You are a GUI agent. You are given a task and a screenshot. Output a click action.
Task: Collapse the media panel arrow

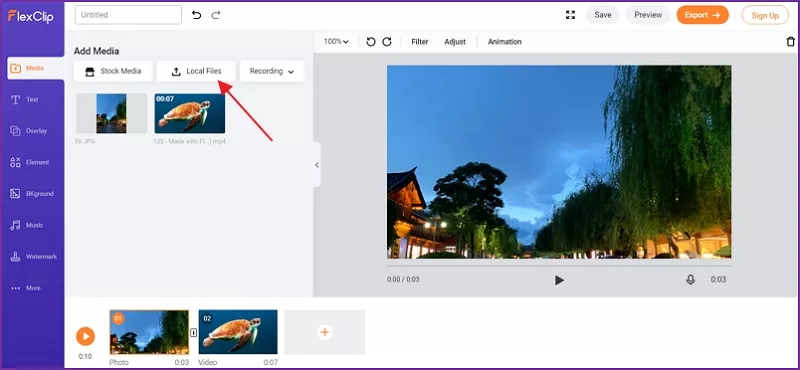317,165
